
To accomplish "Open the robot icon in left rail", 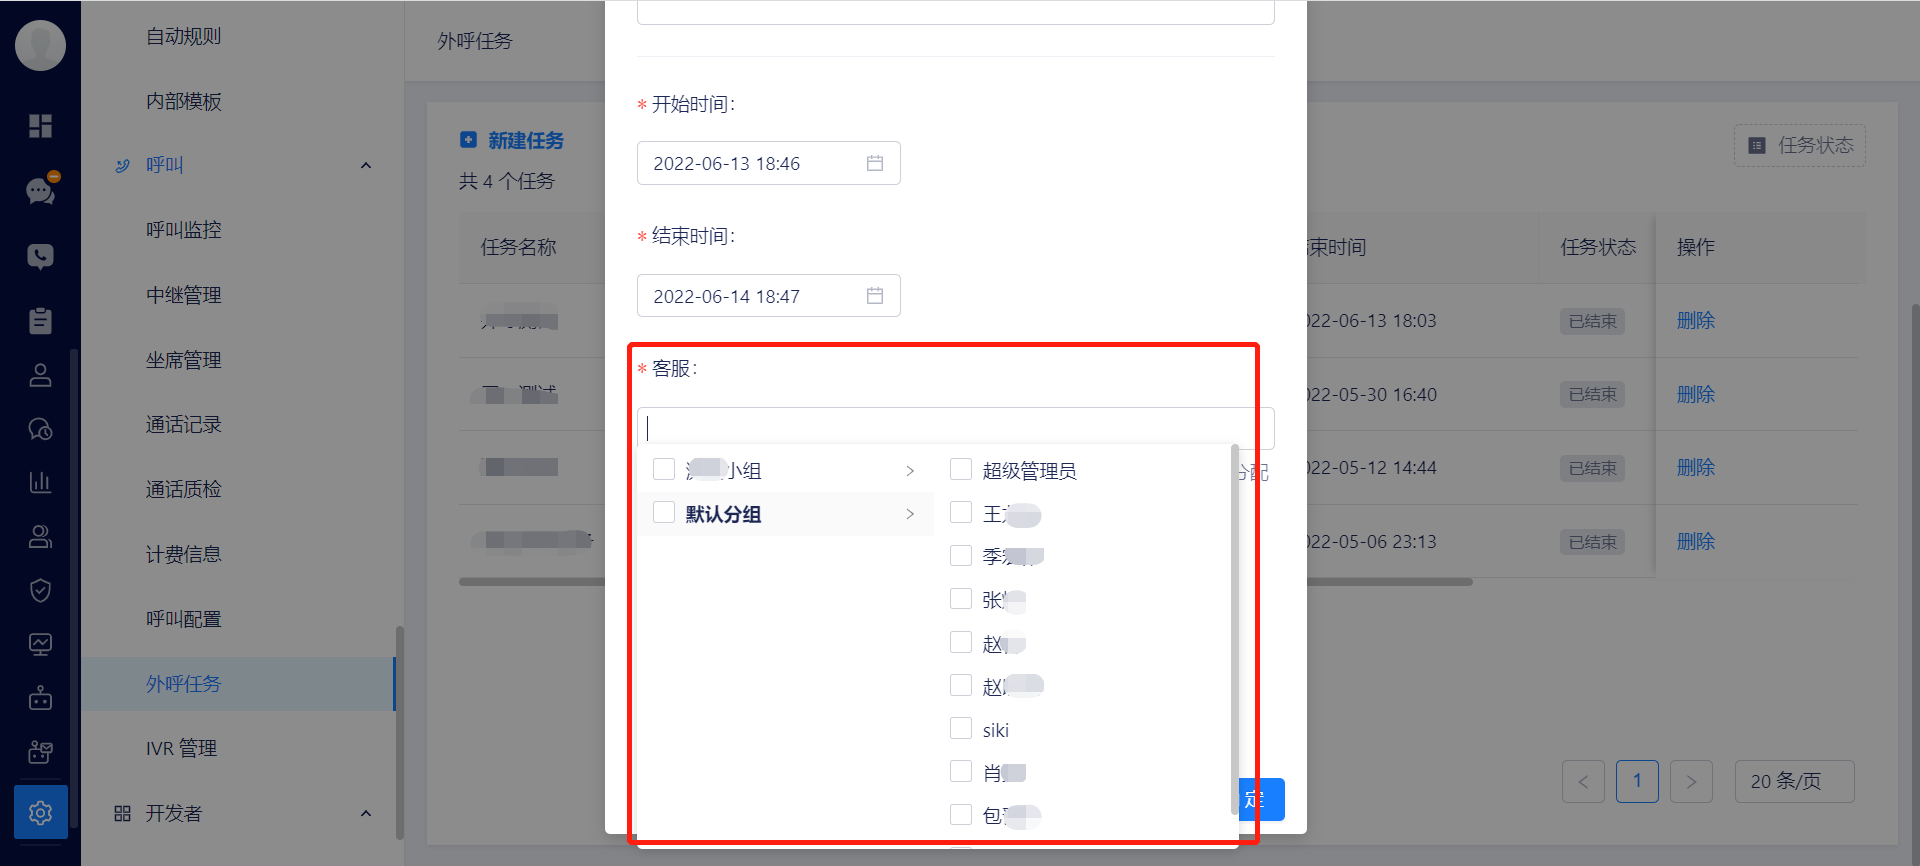I will [40, 698].
